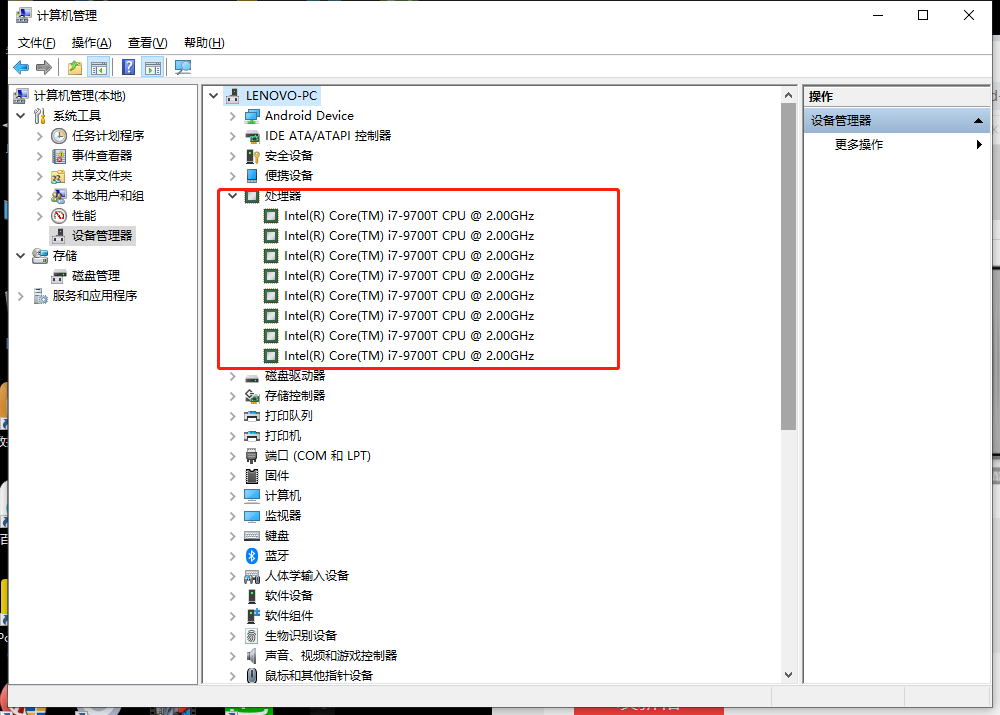Click the device list vertical scrollbar thumb
The image size is (1000, 715).
point(788,266)
